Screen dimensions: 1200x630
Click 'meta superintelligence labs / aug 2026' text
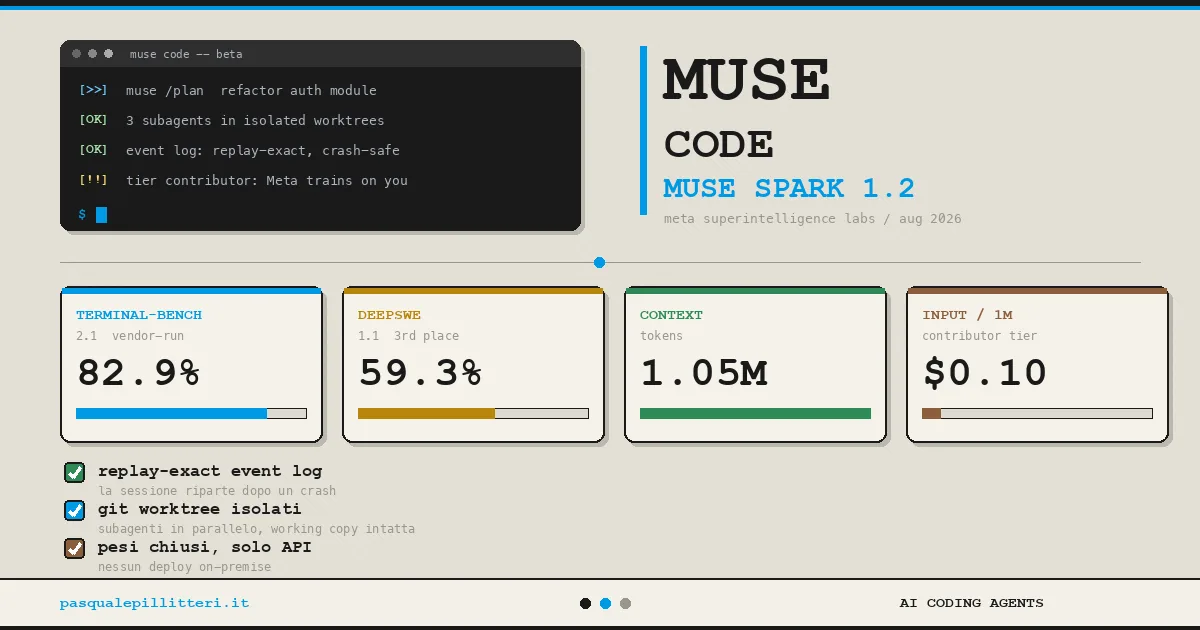click(812, 218)
